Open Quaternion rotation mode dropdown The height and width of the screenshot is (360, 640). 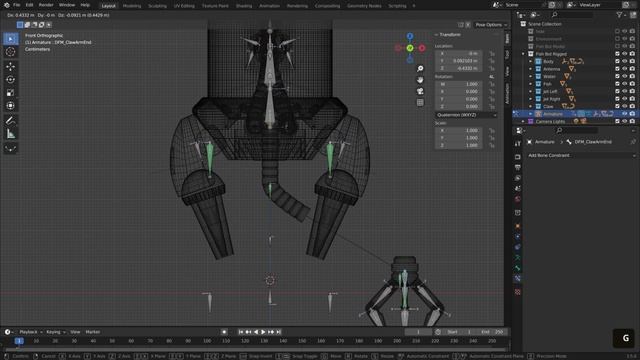tap(466, 115)
